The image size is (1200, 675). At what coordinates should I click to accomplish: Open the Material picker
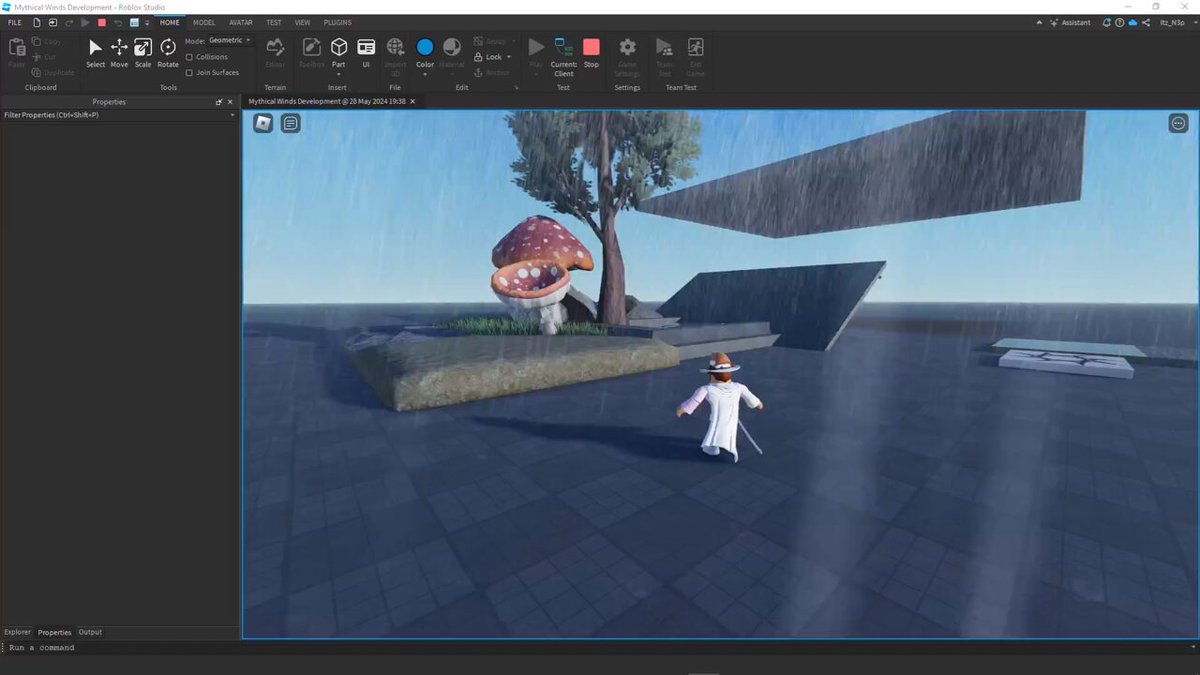(452, 53)
